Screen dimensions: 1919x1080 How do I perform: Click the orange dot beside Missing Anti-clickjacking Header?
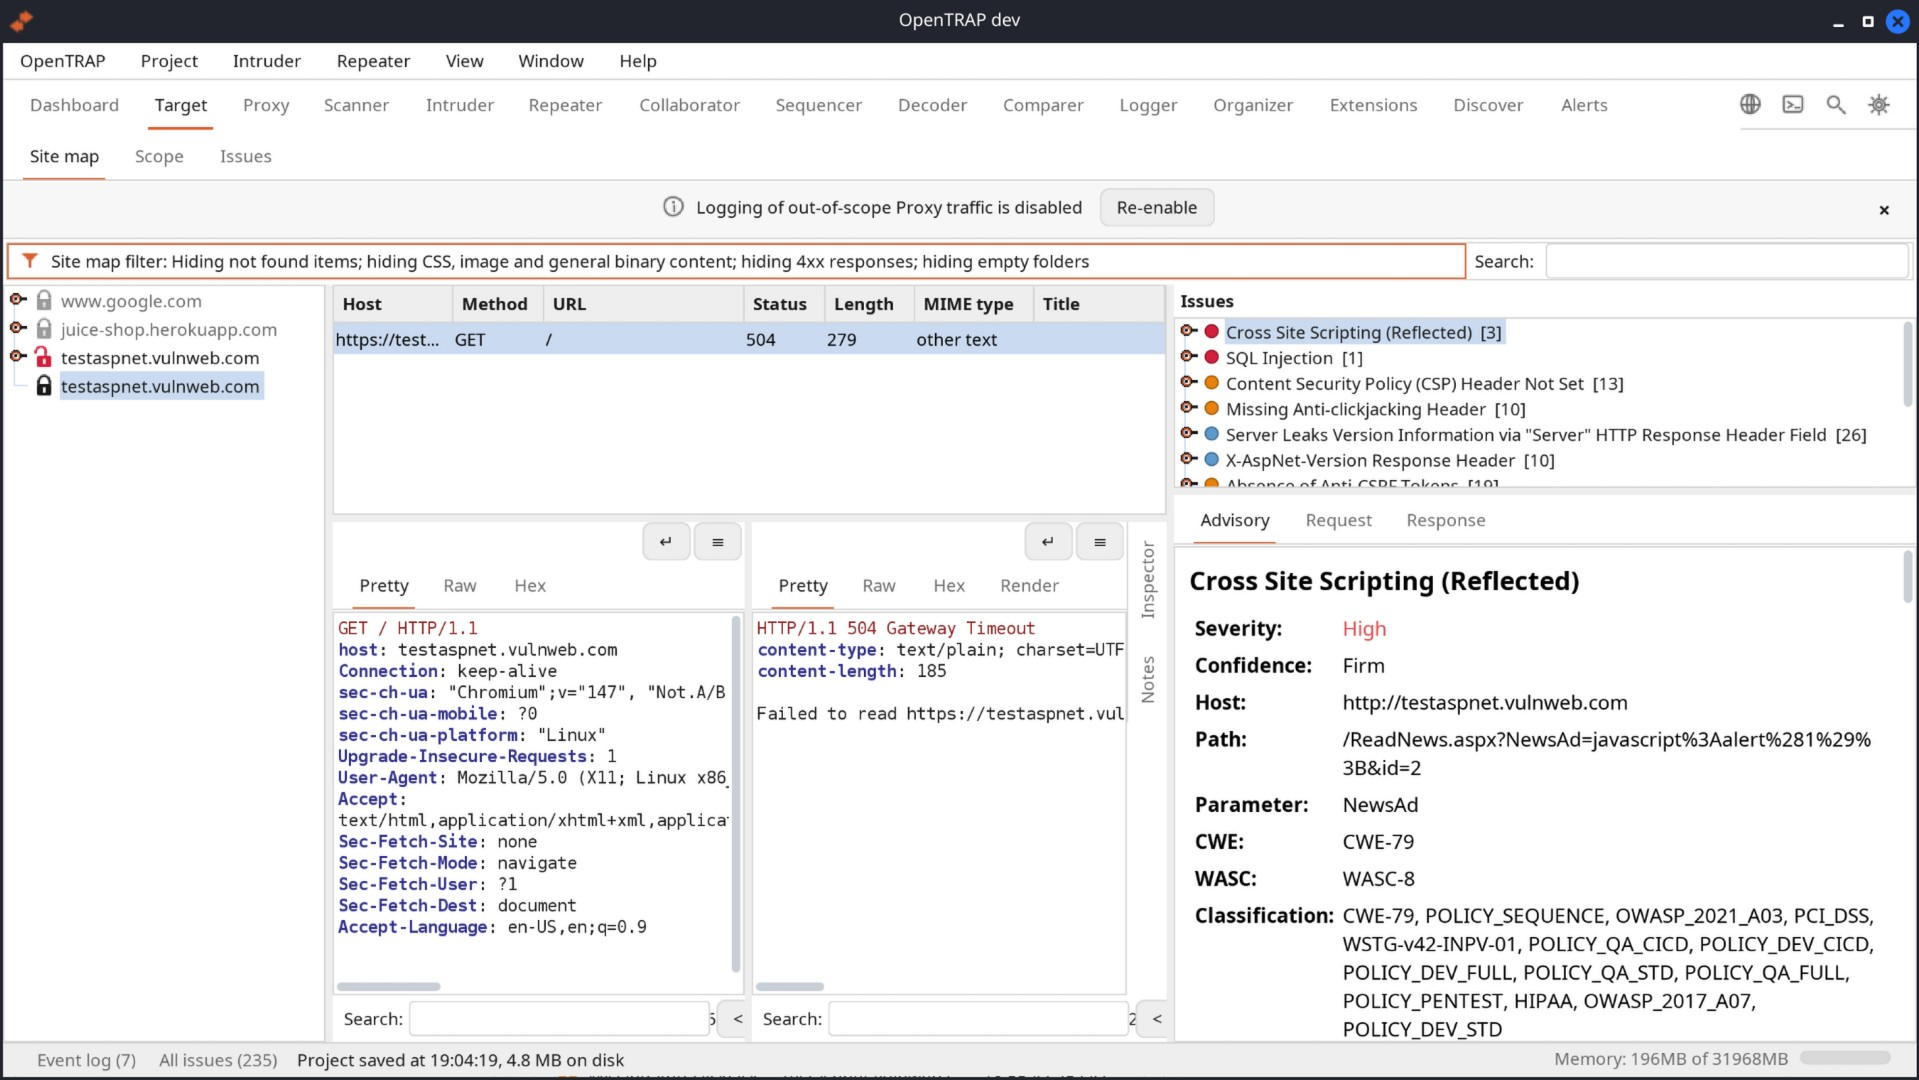1212,408
